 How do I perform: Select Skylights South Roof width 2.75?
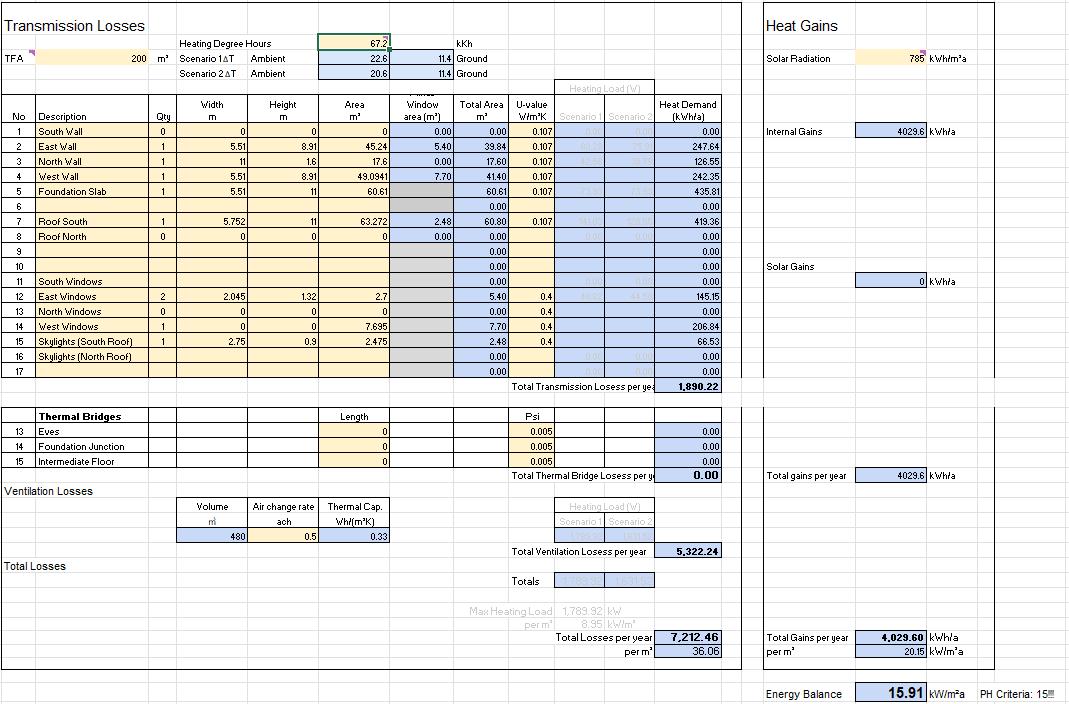pyautogui.click(x=212, y=341)
